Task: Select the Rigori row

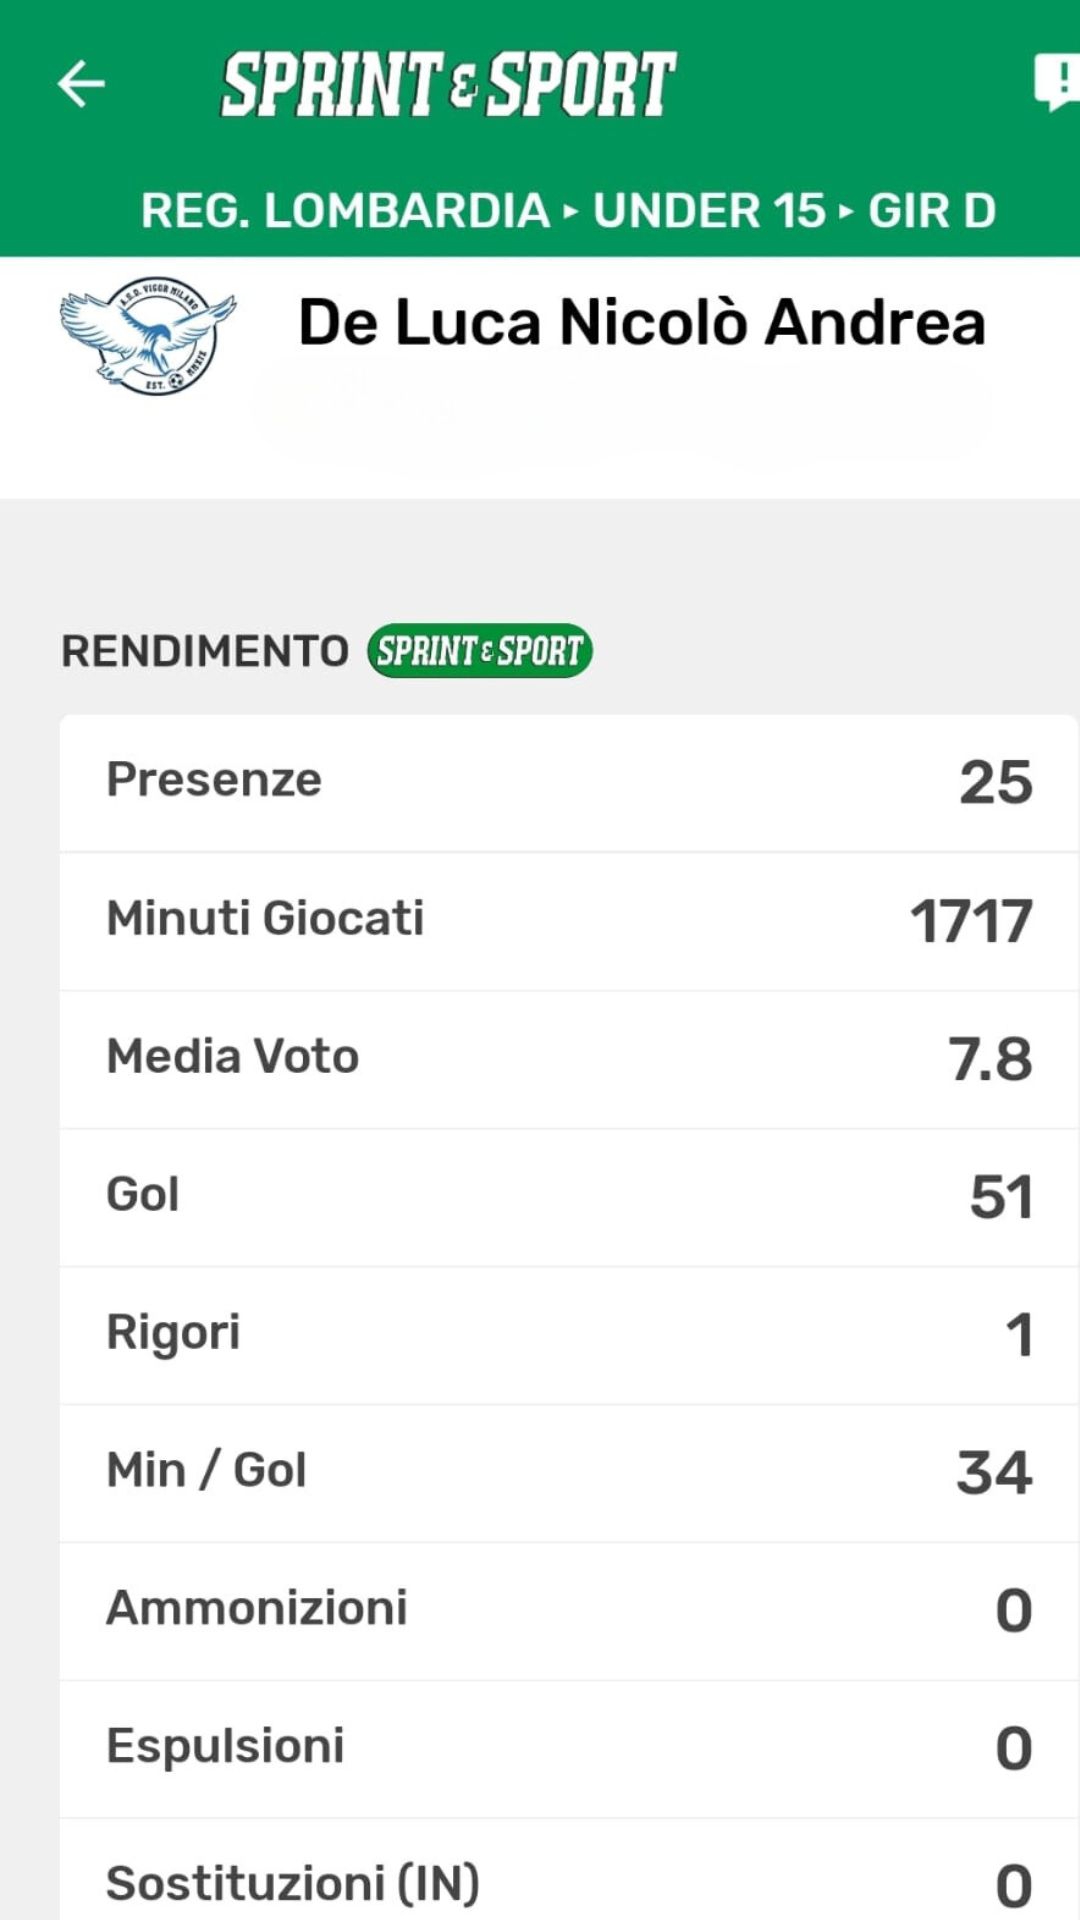Action: pos(568,1334)
